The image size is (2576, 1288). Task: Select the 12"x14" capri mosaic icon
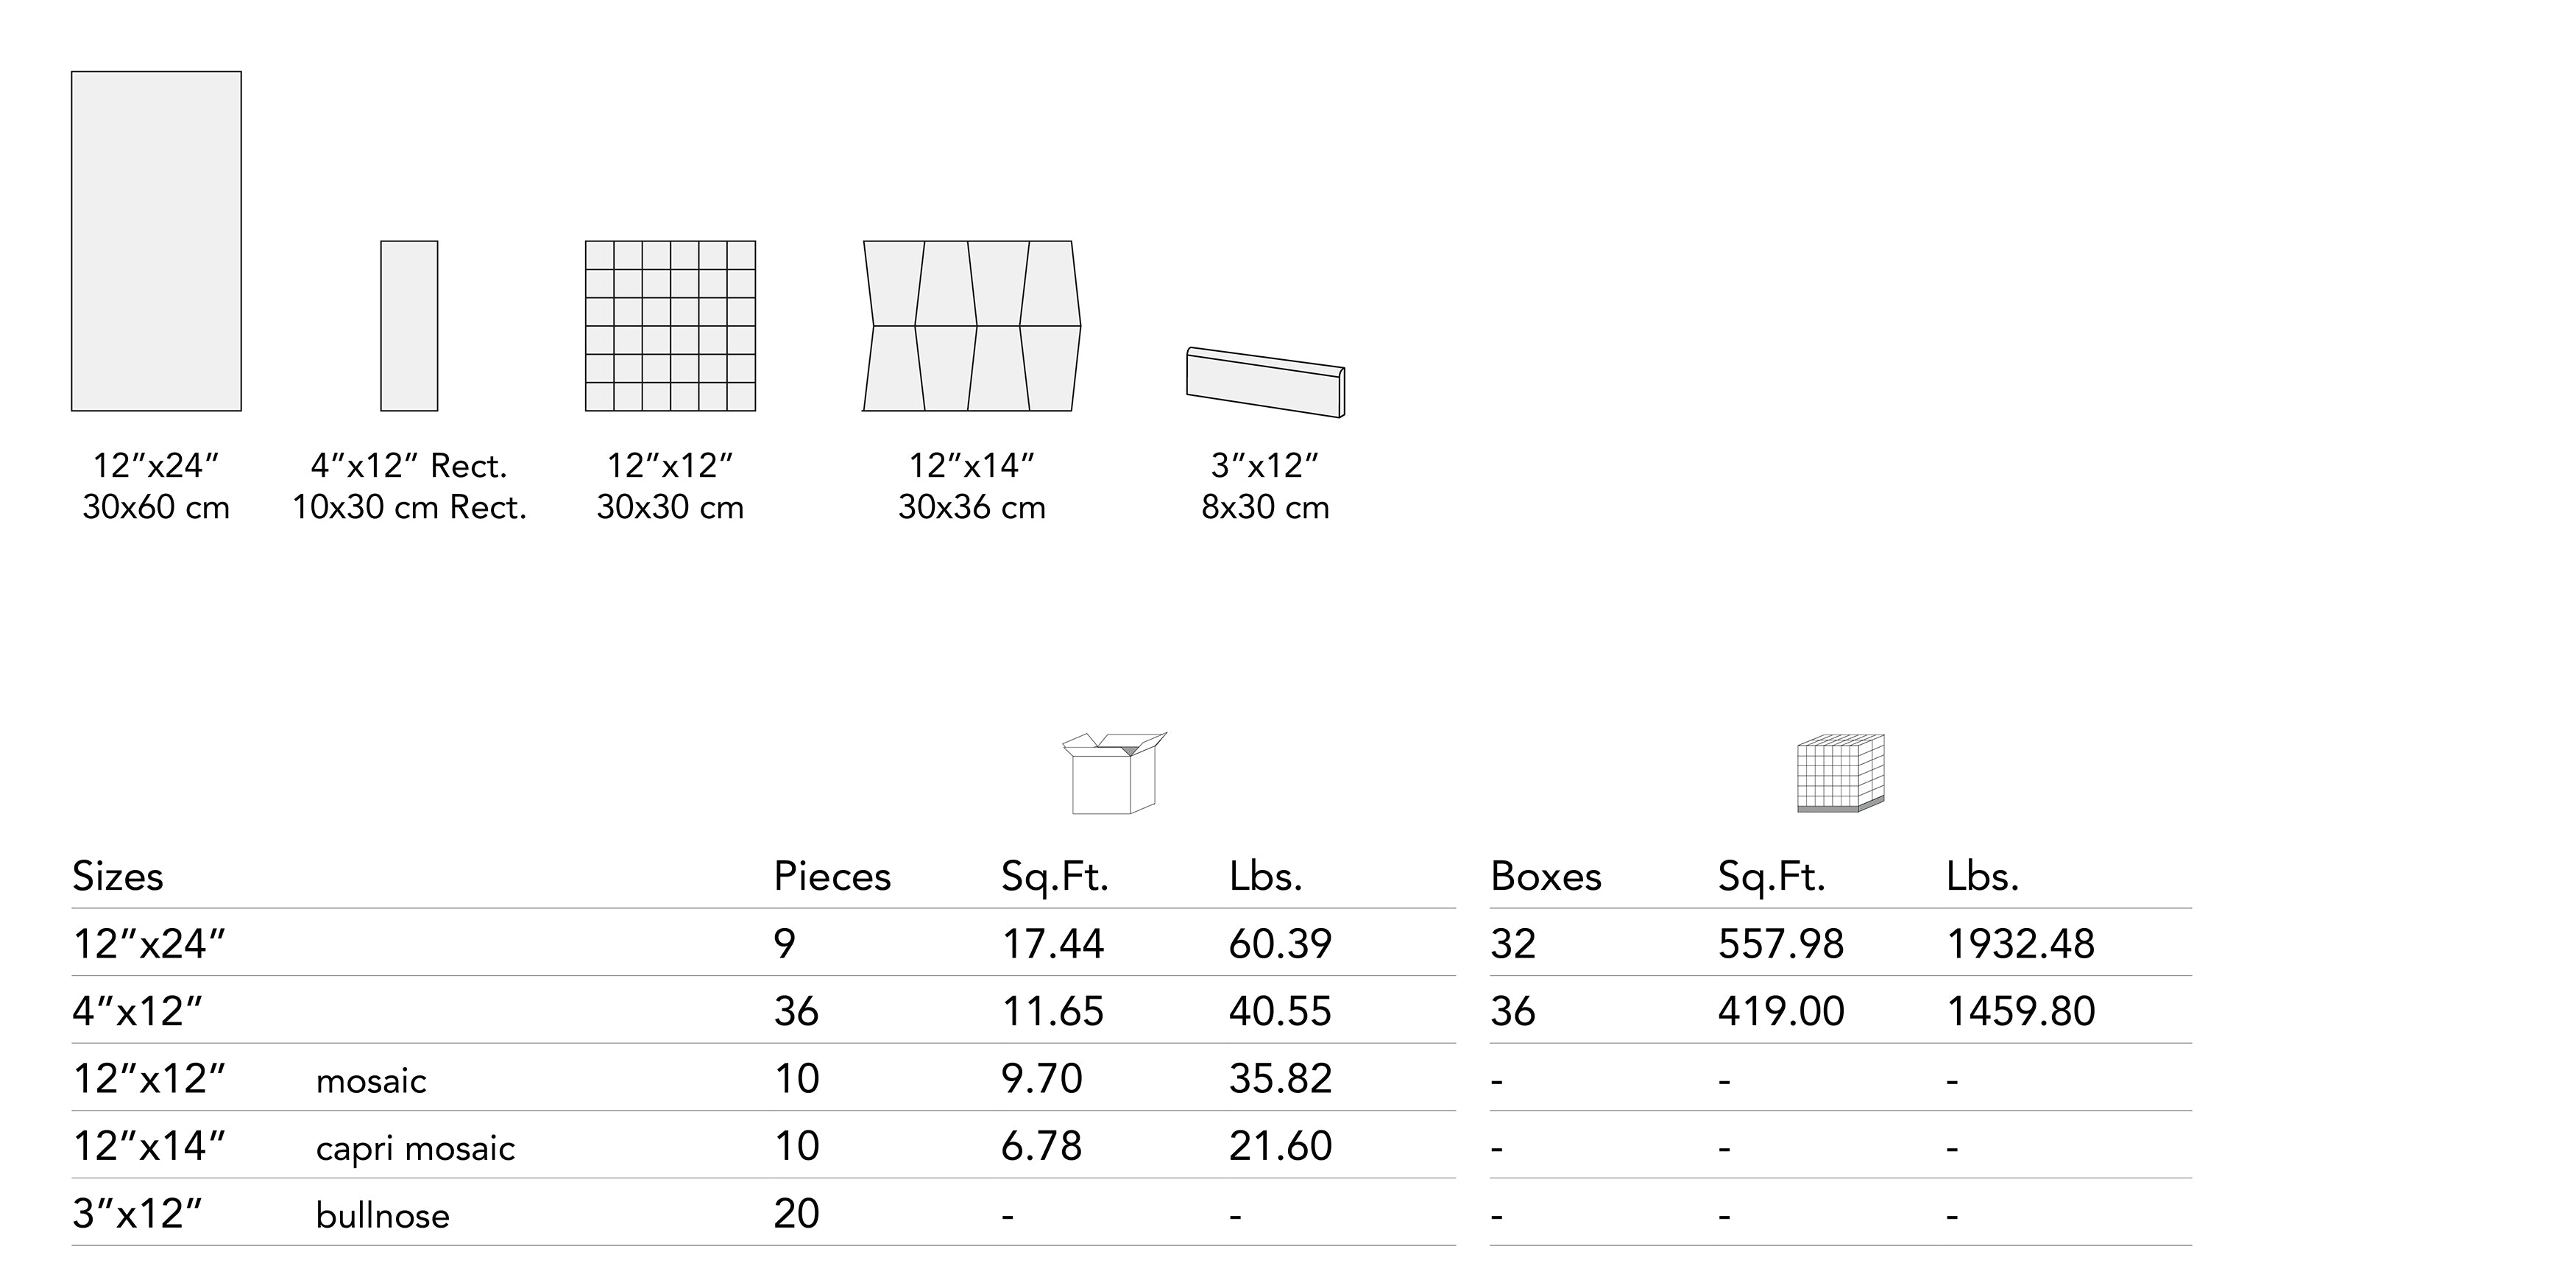click(971, 326)
